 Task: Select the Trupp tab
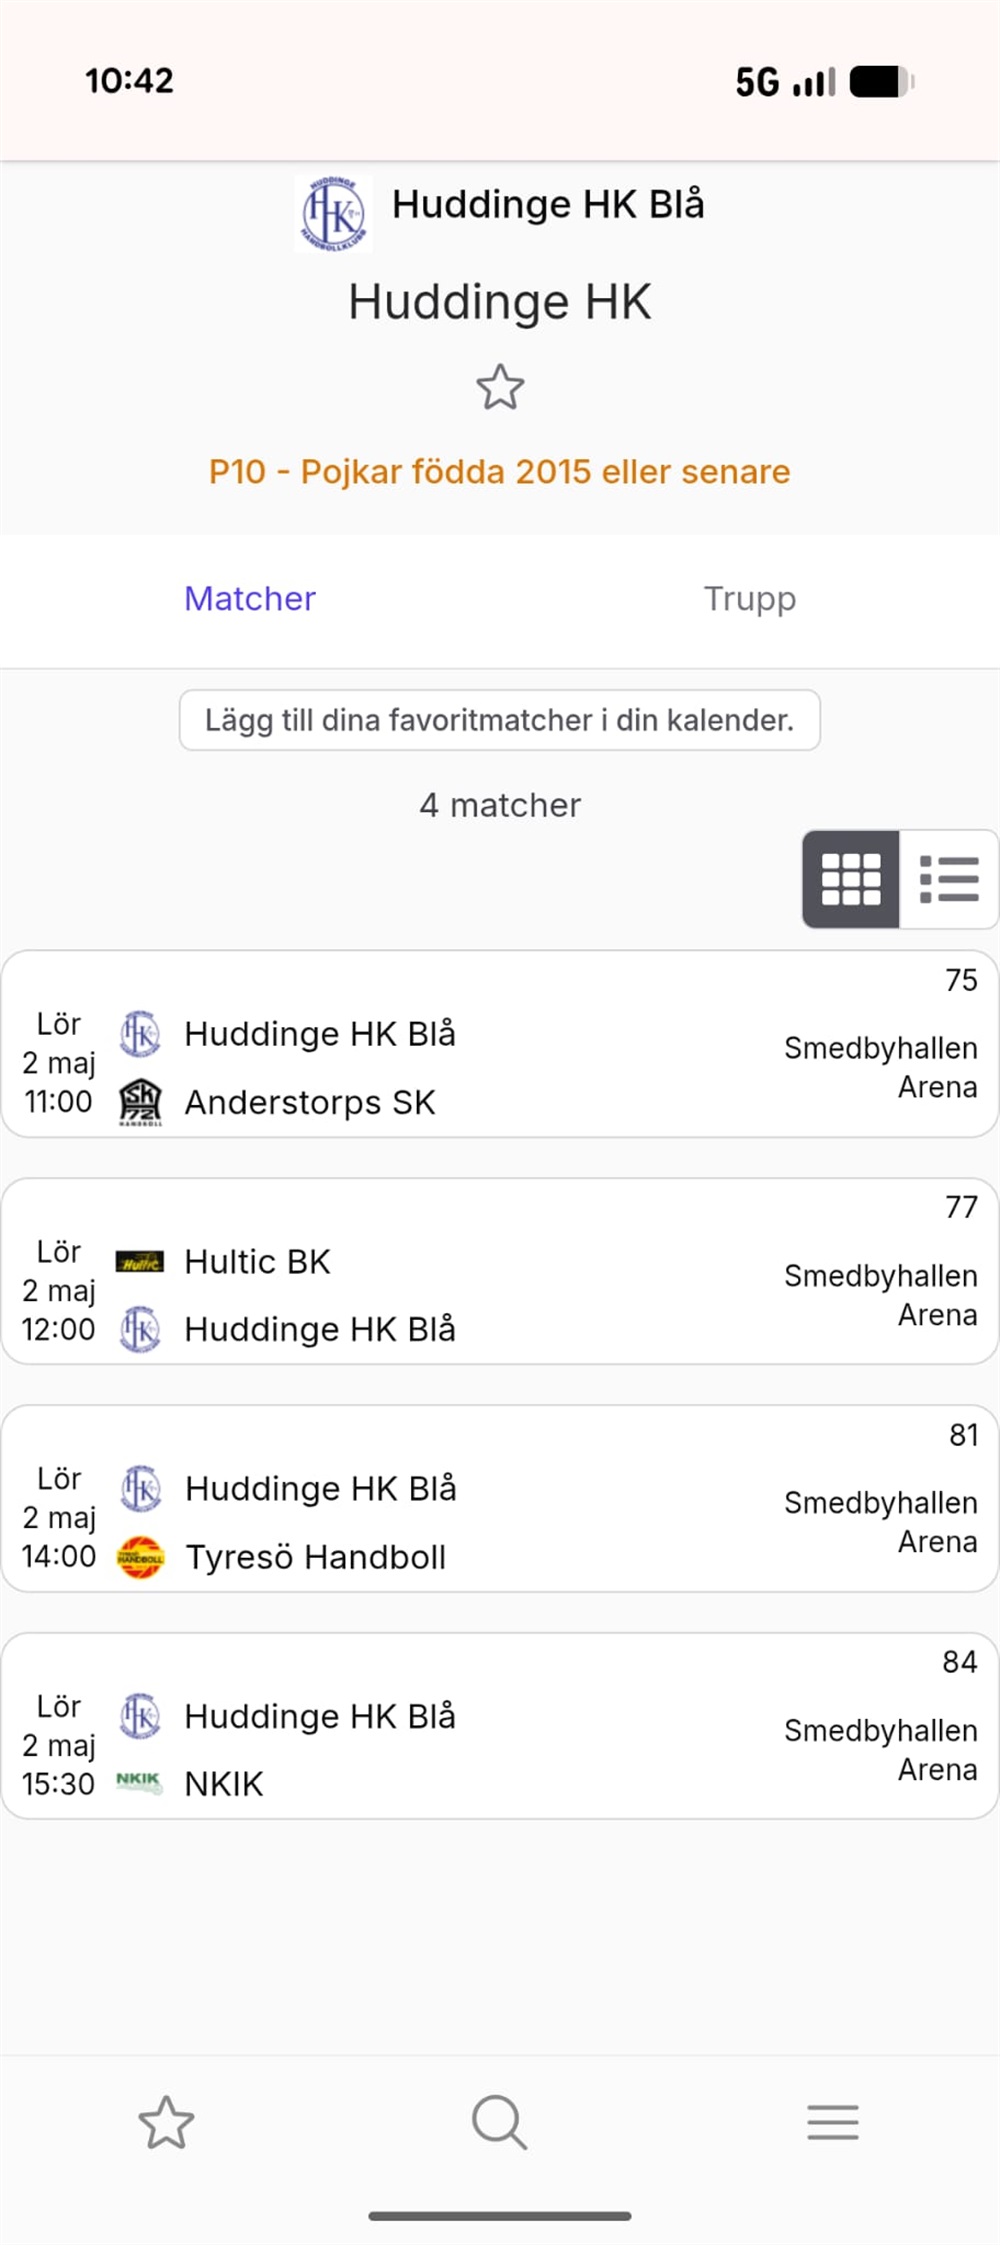pos(750,598)
